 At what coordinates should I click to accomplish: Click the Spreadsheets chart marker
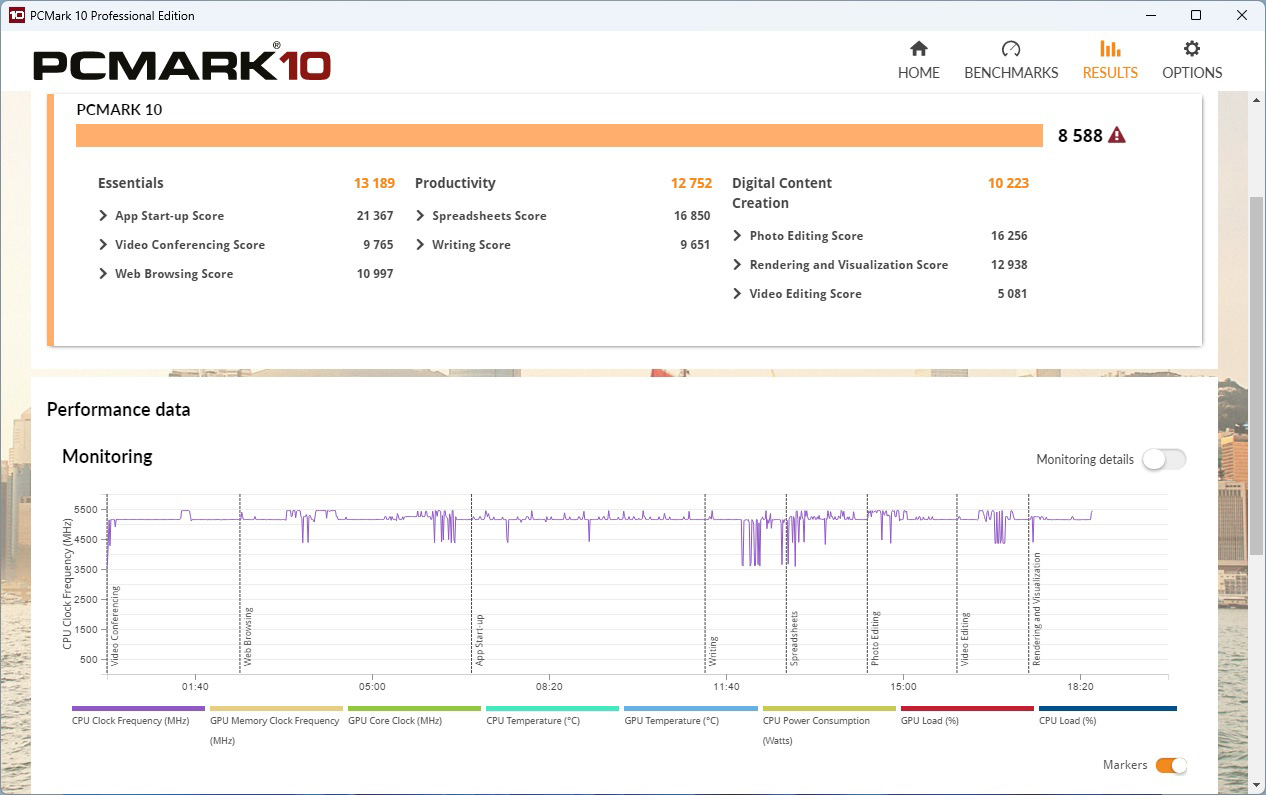(794, 638)
